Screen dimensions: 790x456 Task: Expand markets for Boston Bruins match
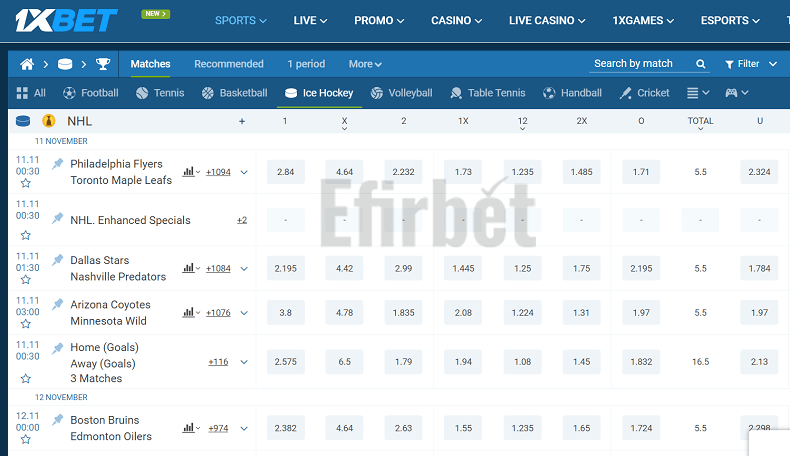[x=244, y=428]
